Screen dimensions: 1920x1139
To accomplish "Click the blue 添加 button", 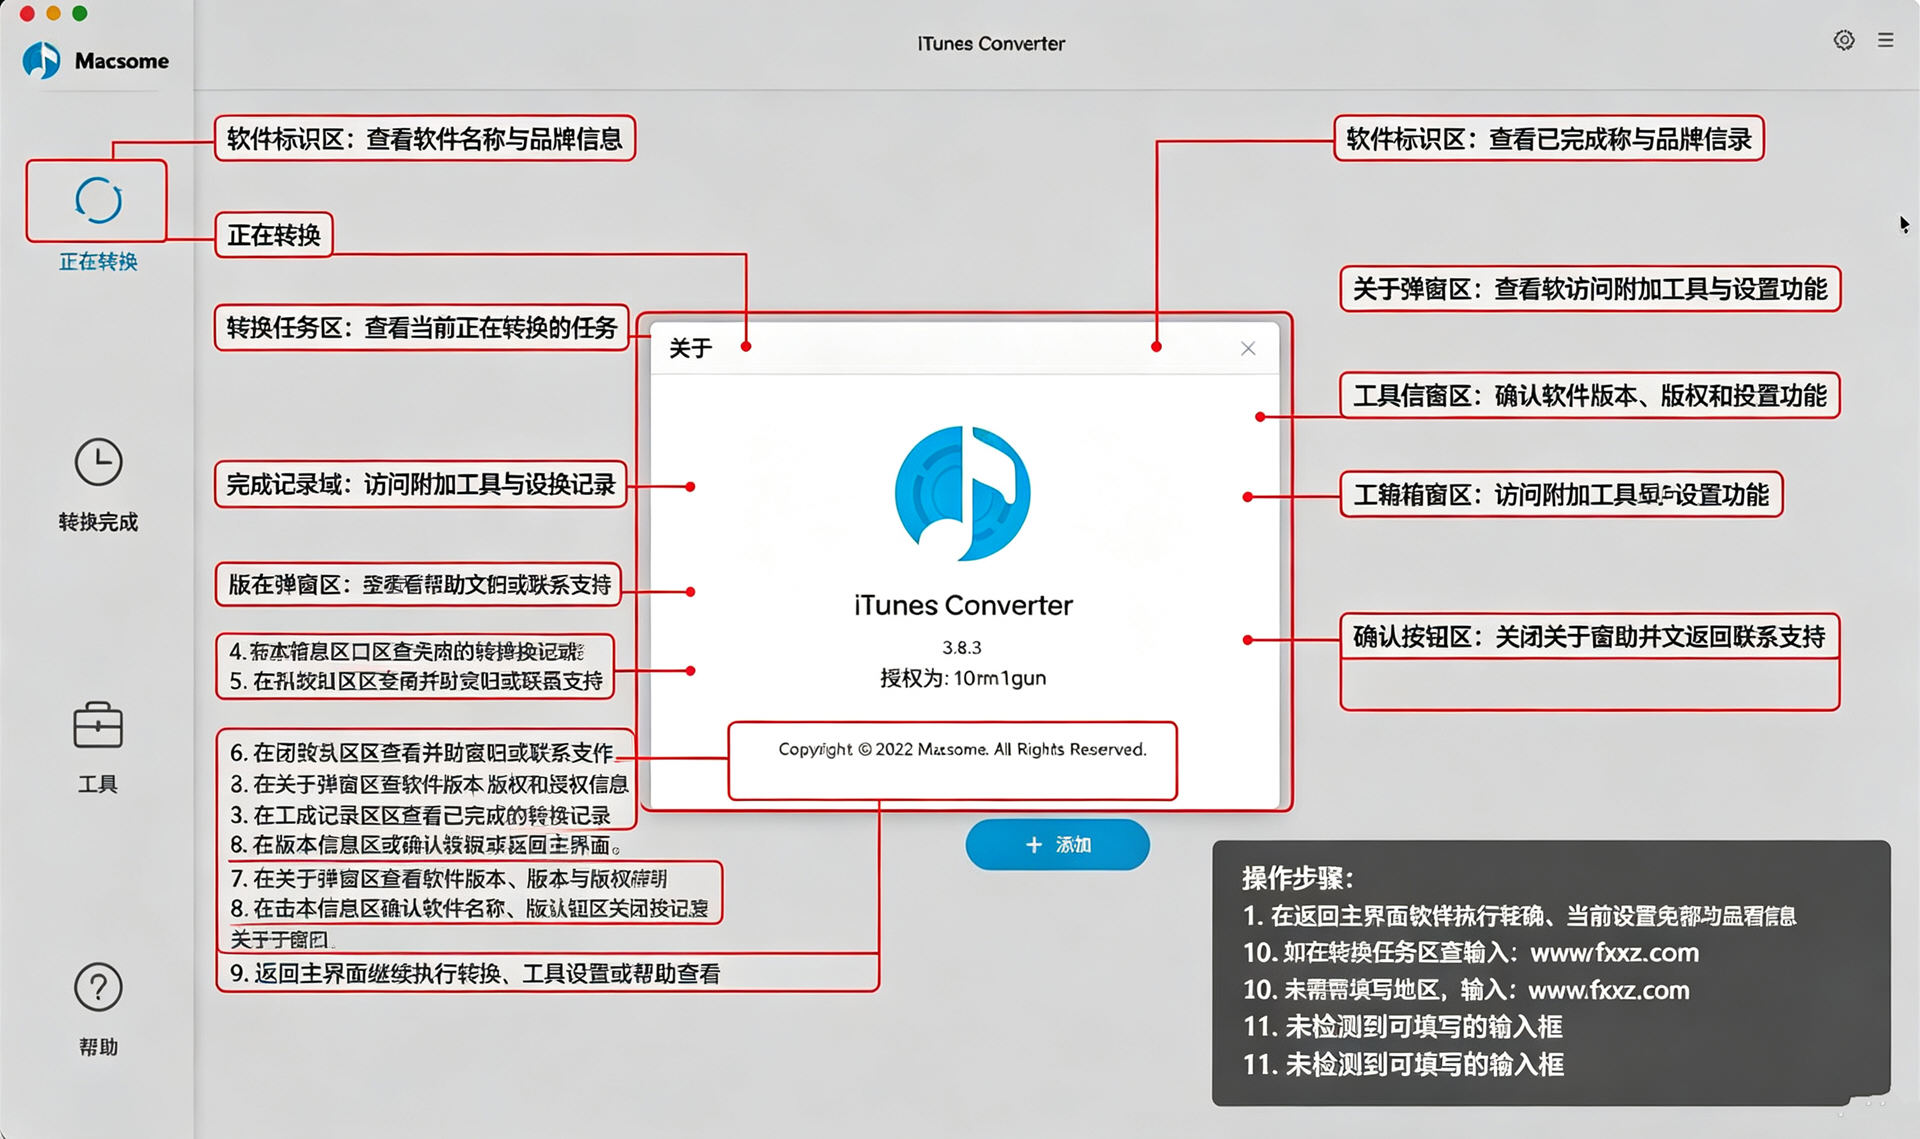I will (1057, 844).
